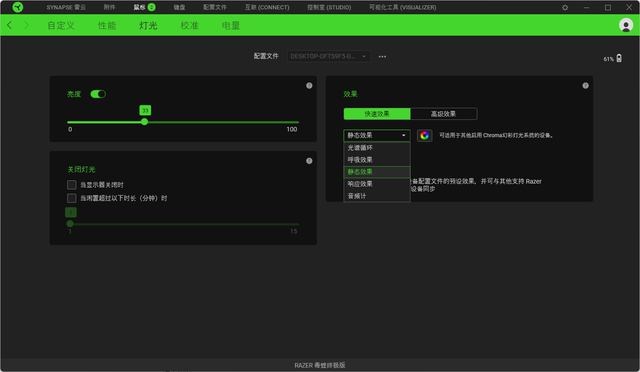Switch to the 灯光 tab

point(148,25)
